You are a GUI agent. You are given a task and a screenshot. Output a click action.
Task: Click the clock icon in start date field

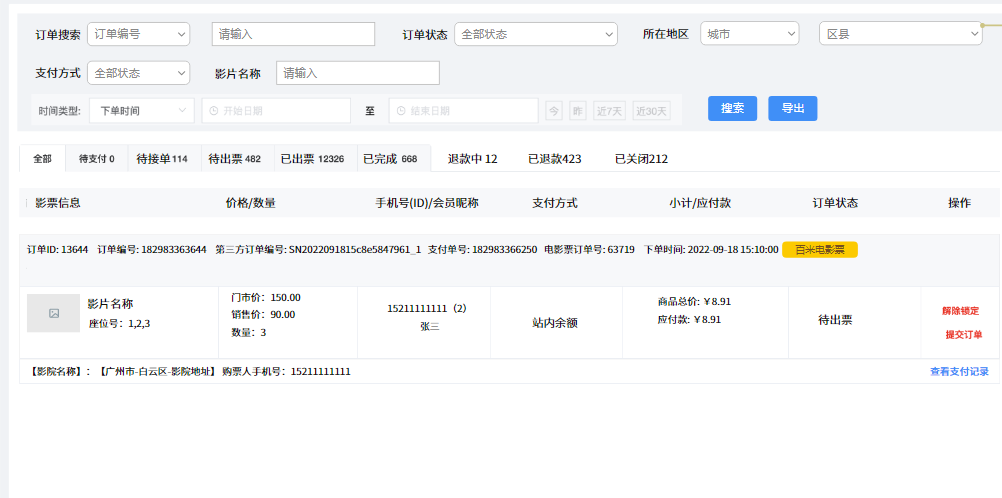tap(212, 111)
